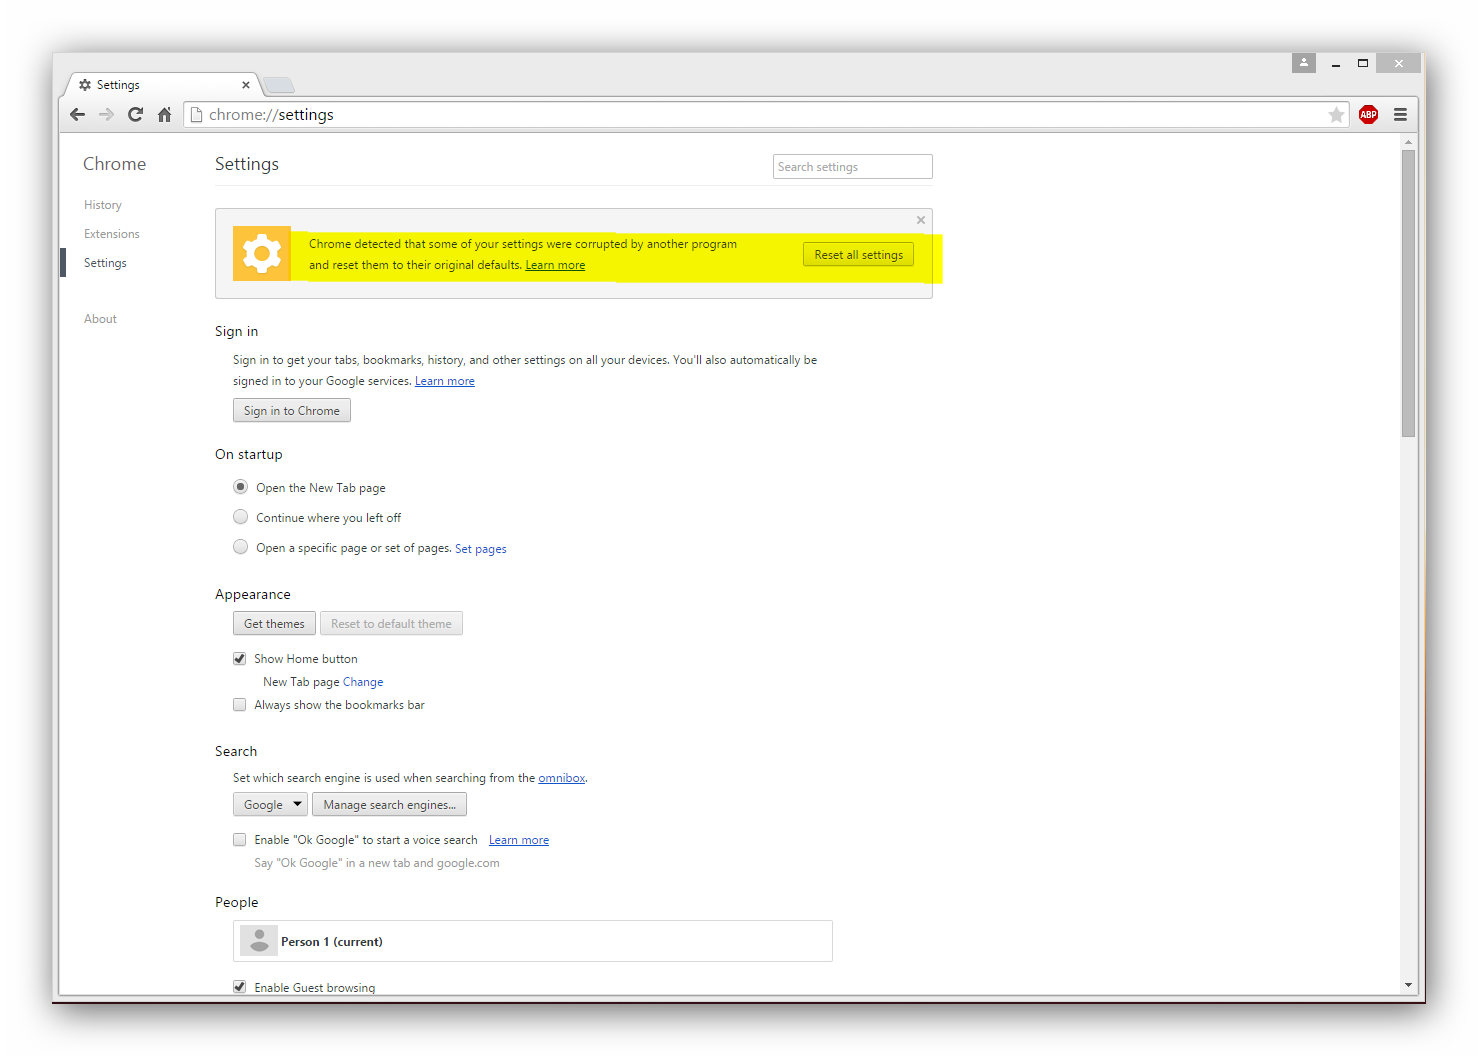The image size is (1478, 1056).
Task: Open the omnibox link
Action: 562,778
